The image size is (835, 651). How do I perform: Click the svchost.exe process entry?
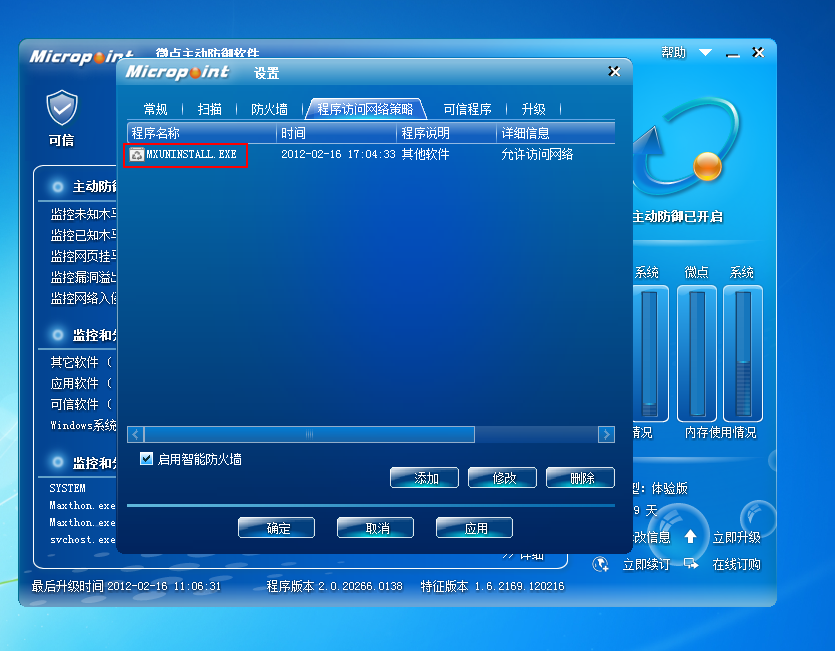click(83, 539)
